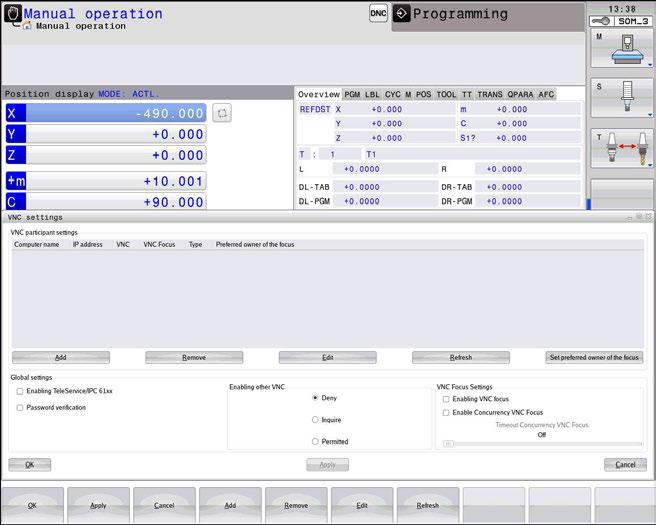Viewport: 656px width, 525px height.
Task: Open the QPARA tab
Action: tap(520, 95)
